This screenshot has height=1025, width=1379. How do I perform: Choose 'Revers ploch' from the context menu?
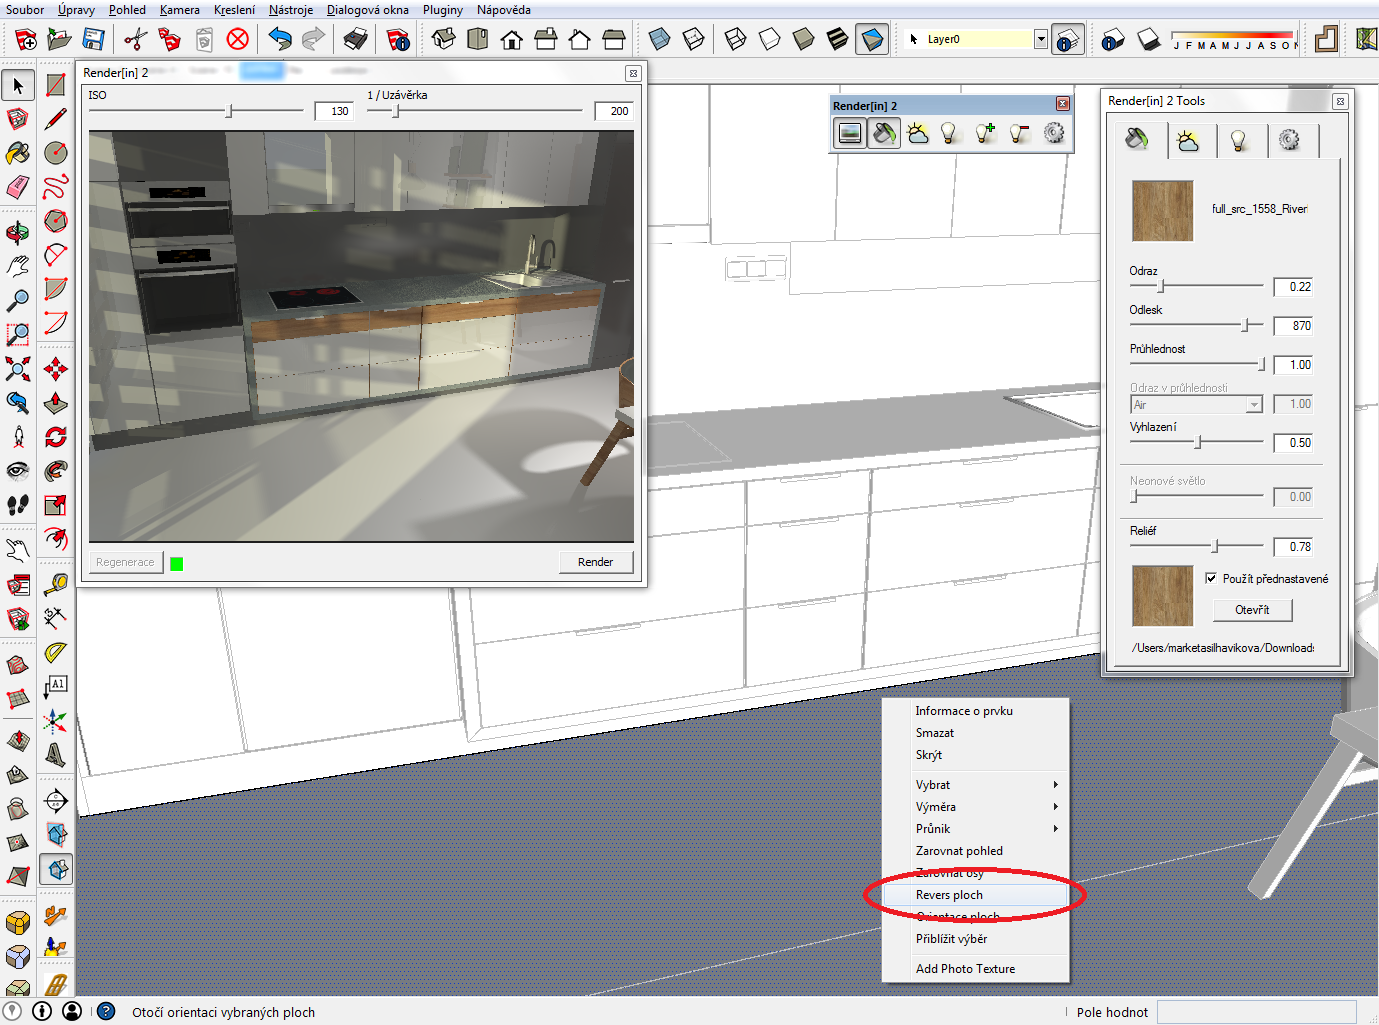click(949, 895)
